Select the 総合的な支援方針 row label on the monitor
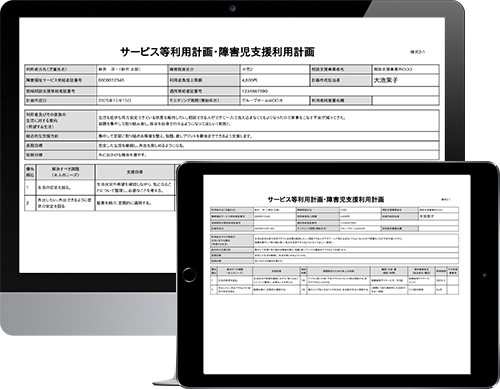The width and height of the screenshot is (500, 389). tap(61, 136)
